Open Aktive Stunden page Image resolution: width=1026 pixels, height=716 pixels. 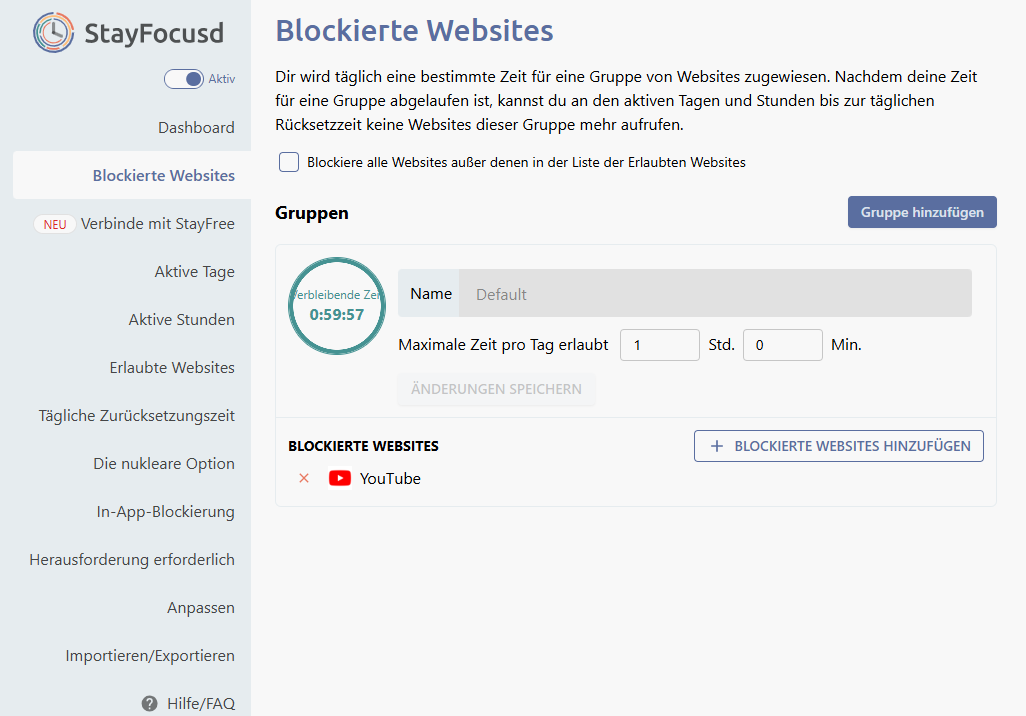point(181,319)
